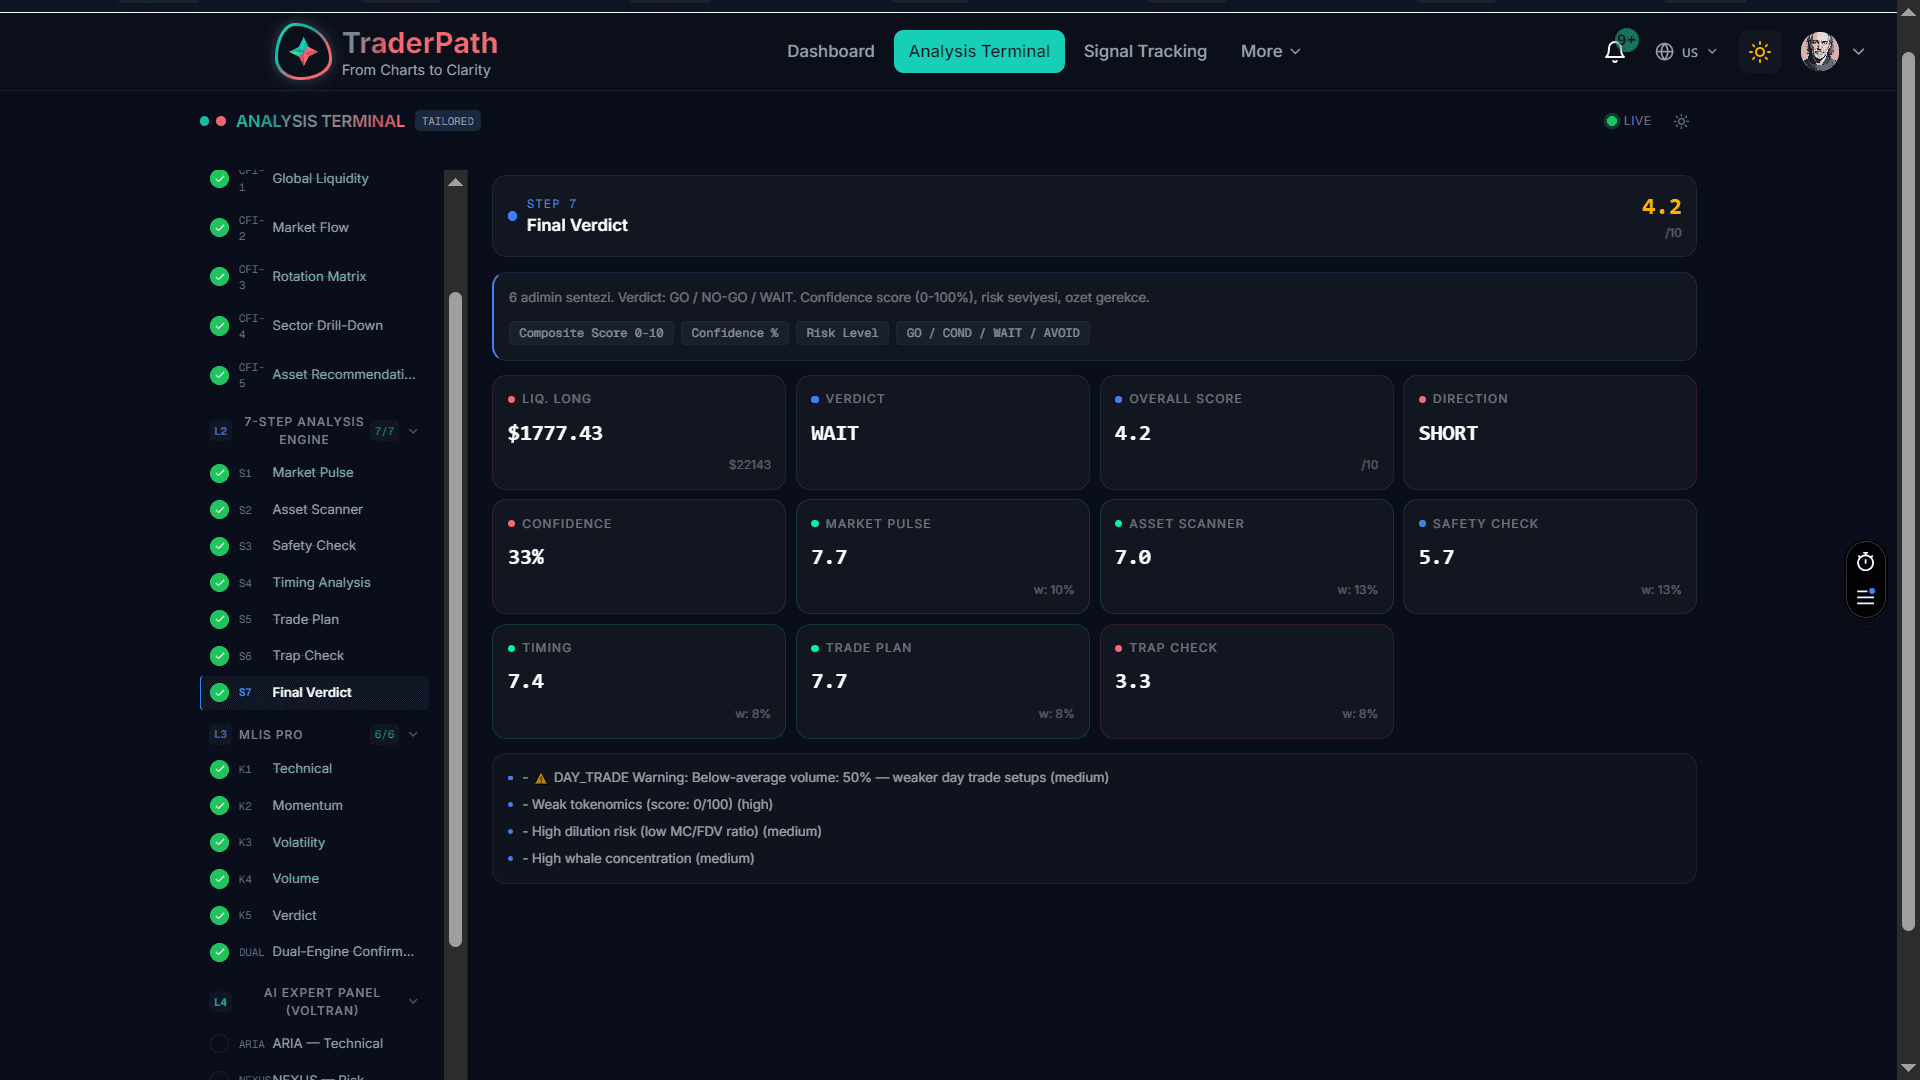1920x1080 pixels.
Task: Open the notifications bell
Action: [x=1615, y=51]
